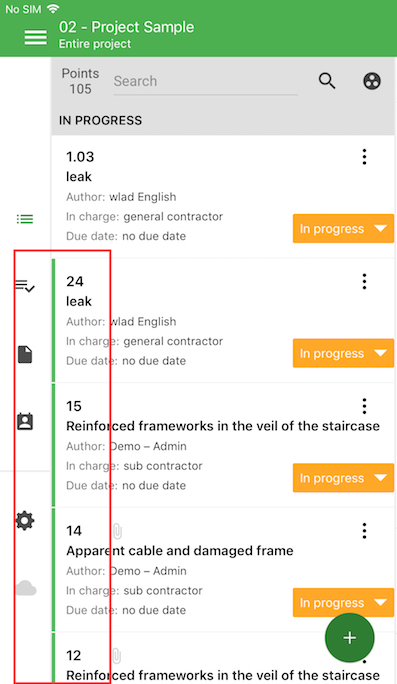
Task: Open the checklist sidebar icon
Action: 25,286
